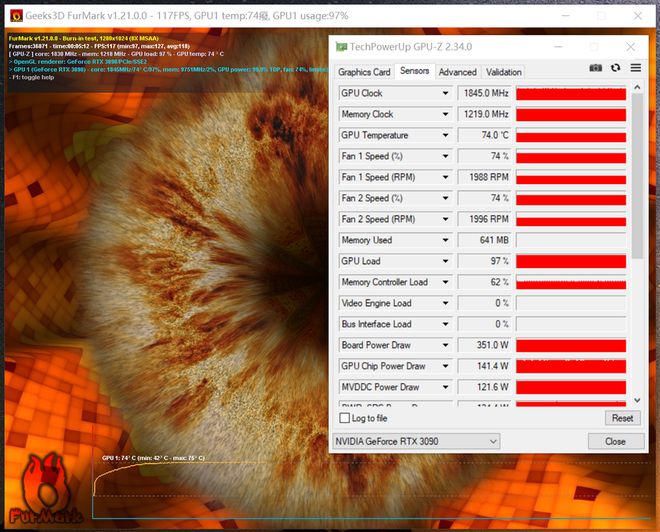Viewport: 660px width, 532px height.
Task: Click the 141.4 W GPU Chip Power value
Action: (484, 366)
